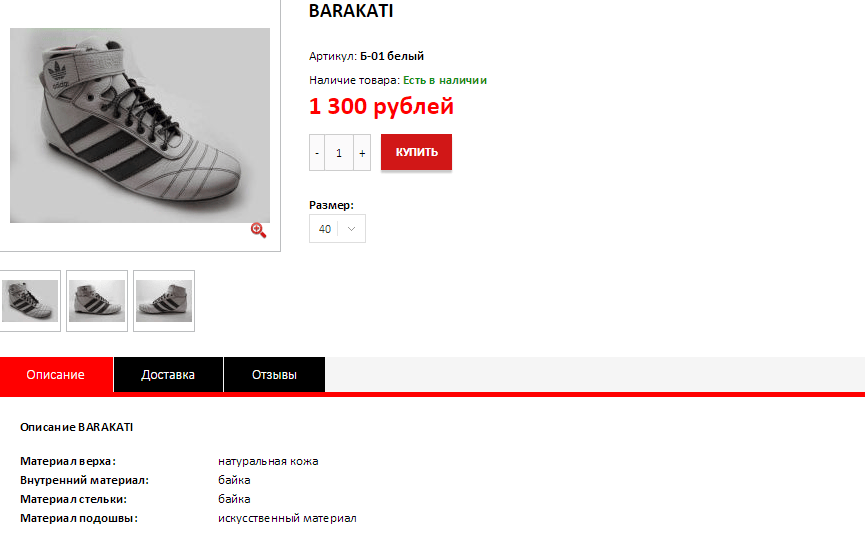Viewport: 865px width, 550px height.
Task: Select the second shoe thumbnail
Action: click(97, 301)
